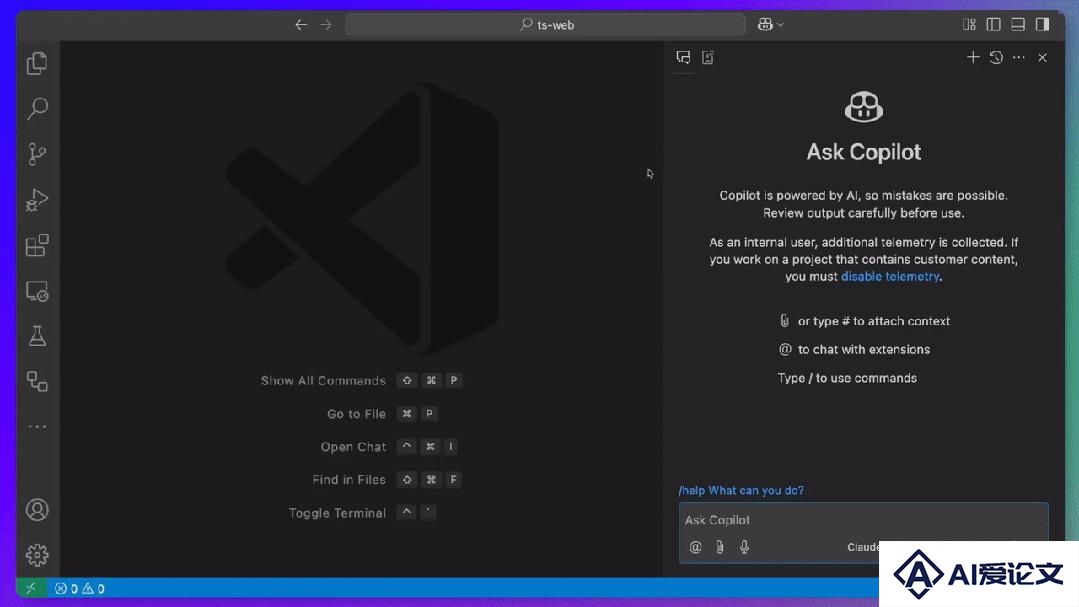Click the 'Show All Commands' label

click(323, 381)
